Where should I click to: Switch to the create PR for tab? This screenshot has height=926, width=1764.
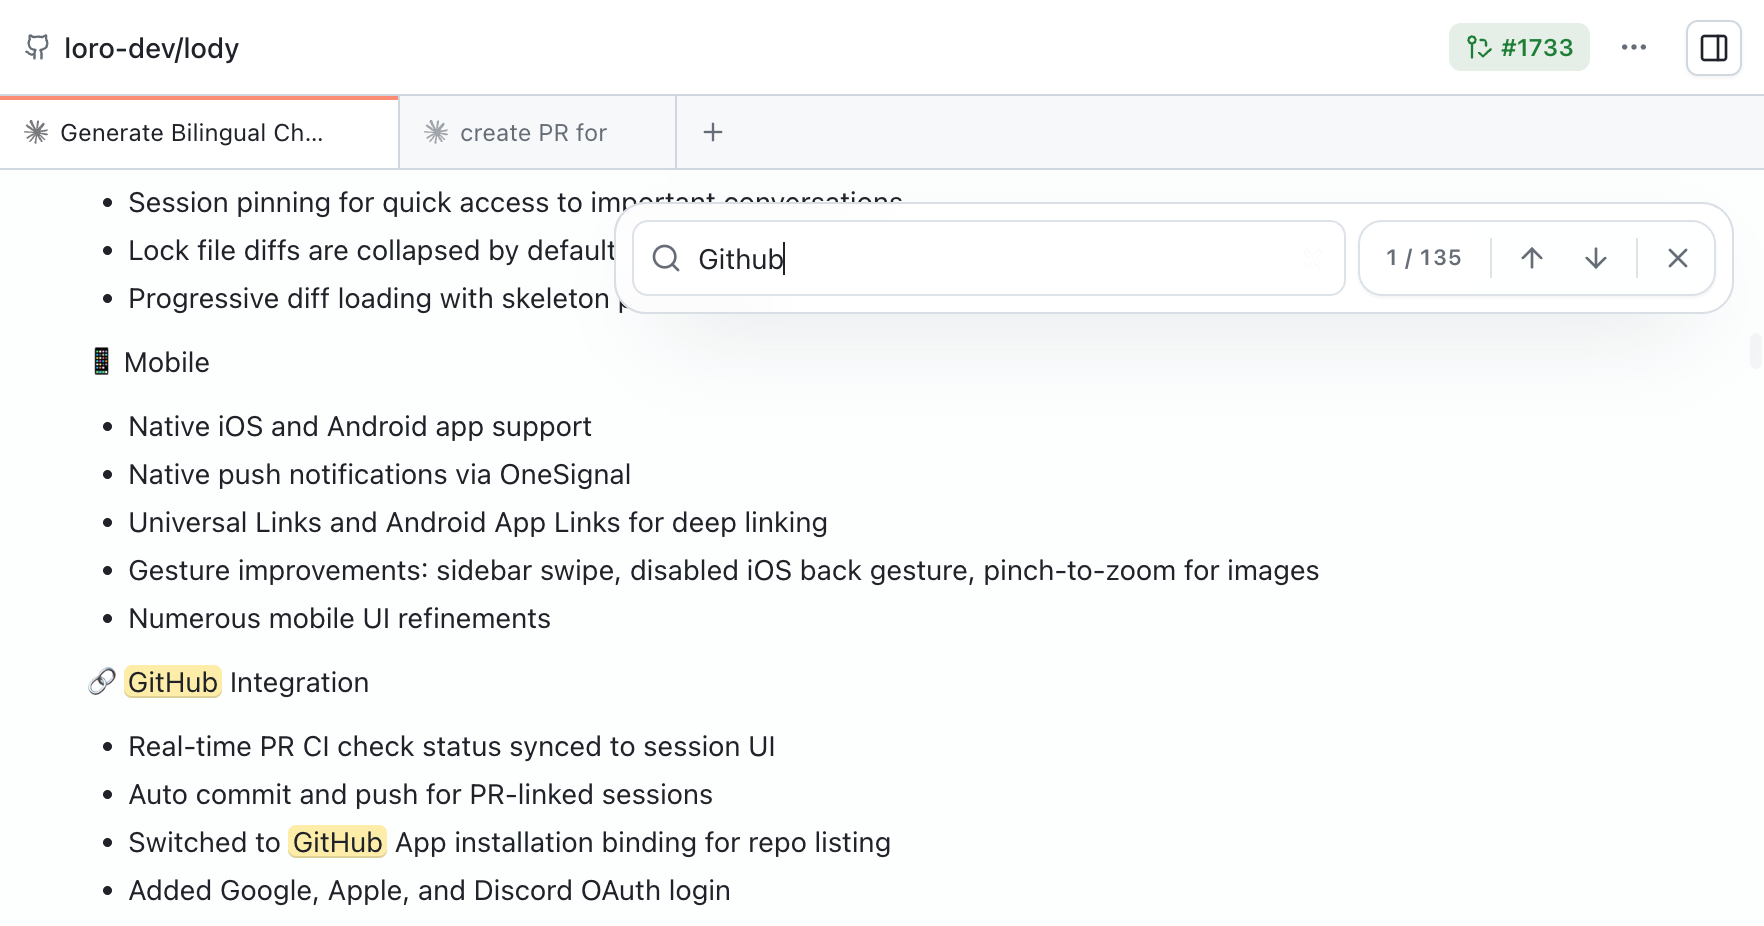[533, 133]
